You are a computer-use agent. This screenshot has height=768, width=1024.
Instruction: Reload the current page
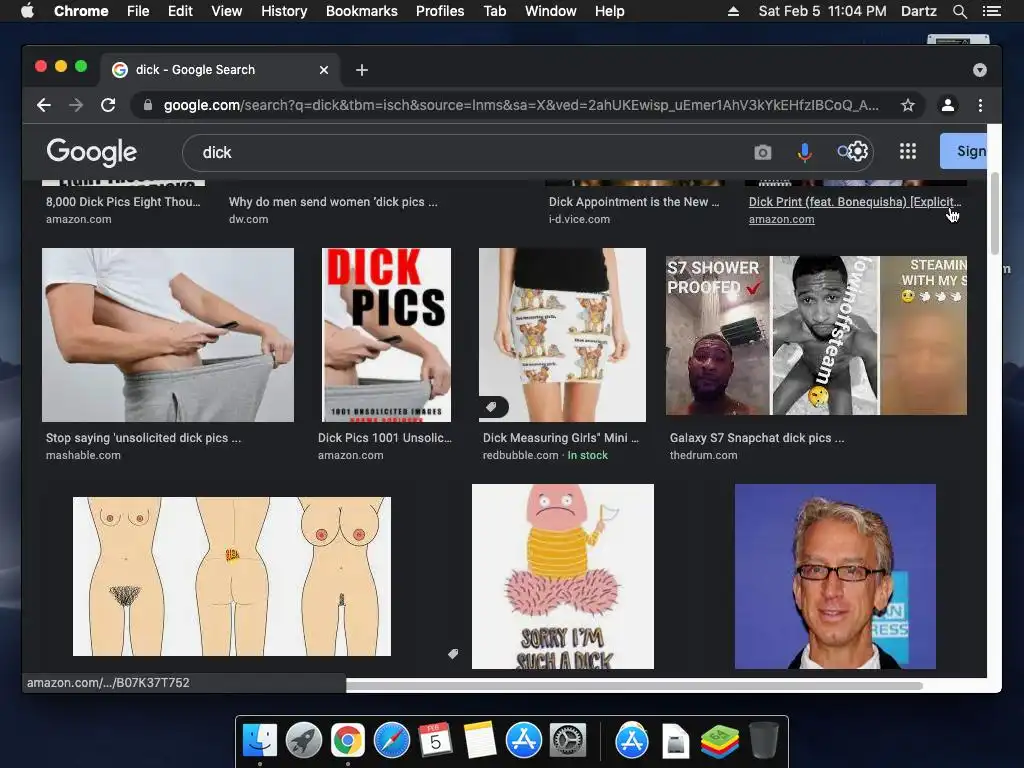coord(108,105)
